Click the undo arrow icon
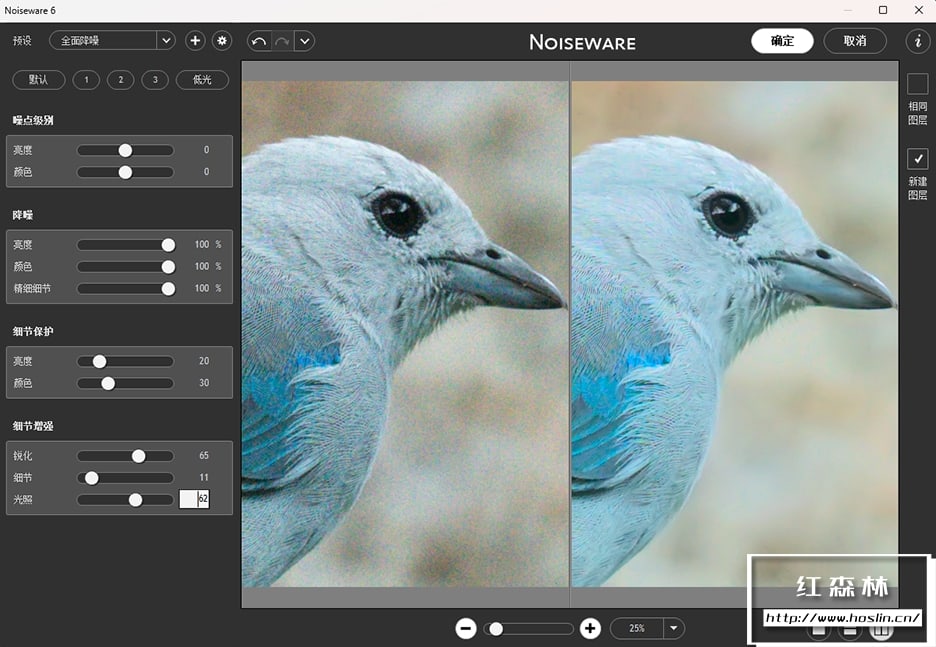The image size is (936, 647). point(259,41)
